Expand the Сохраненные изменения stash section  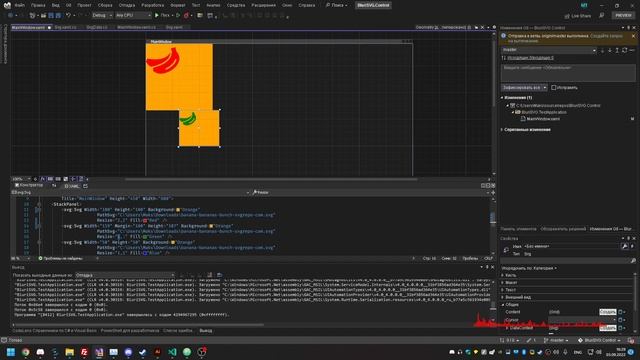pyautogui.click(x=502, y=130)
